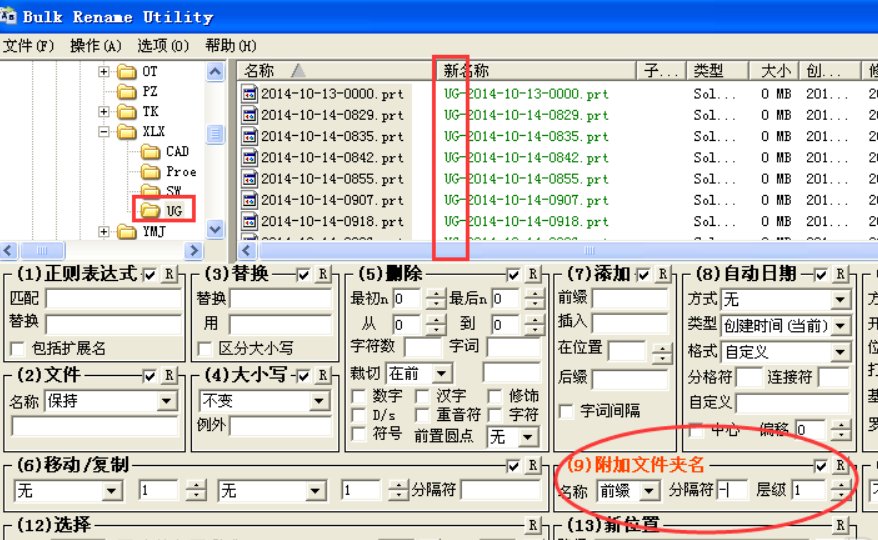Reset the 移动/复制 panel with R button
878x540 pixels.
coord(533,465)
